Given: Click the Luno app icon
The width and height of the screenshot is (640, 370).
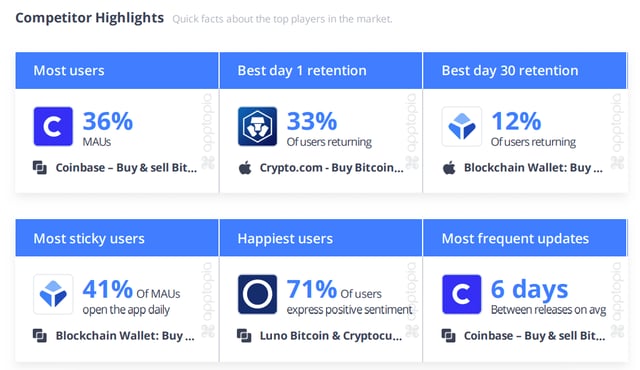Looking at the screenshot, I should pyautogui.click(x=257, y=294).
